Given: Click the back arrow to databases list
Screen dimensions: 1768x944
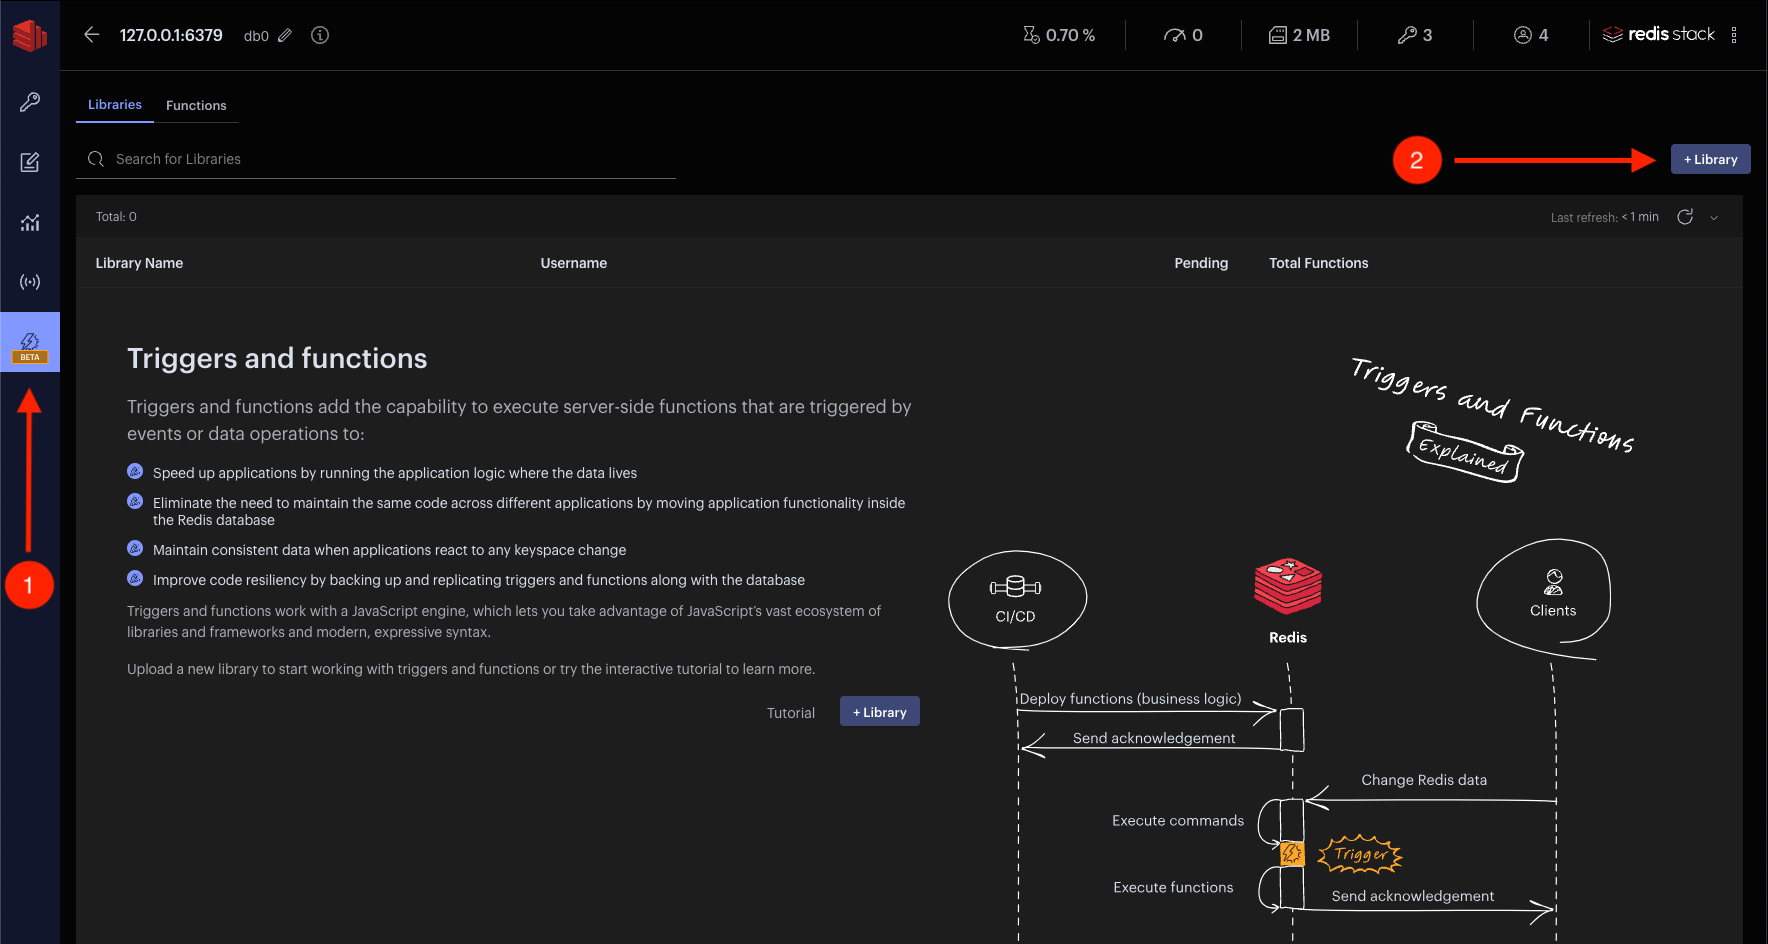Looking at the screenshot, I should tap(92, 35).
